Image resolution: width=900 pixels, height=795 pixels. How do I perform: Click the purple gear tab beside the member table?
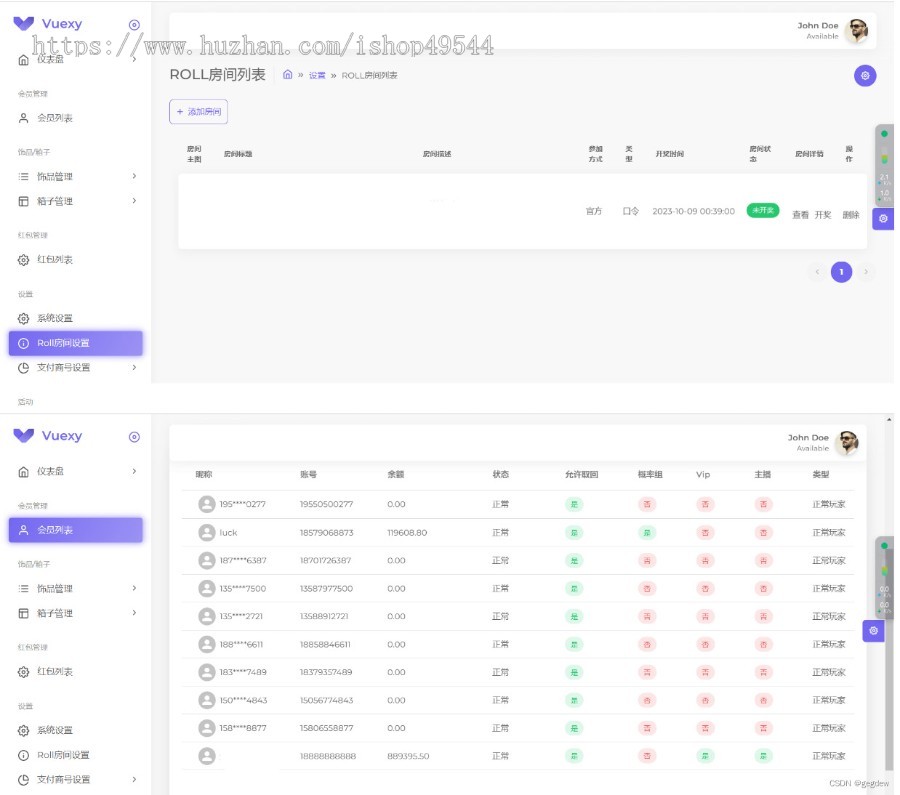click(x=873, y=631)
